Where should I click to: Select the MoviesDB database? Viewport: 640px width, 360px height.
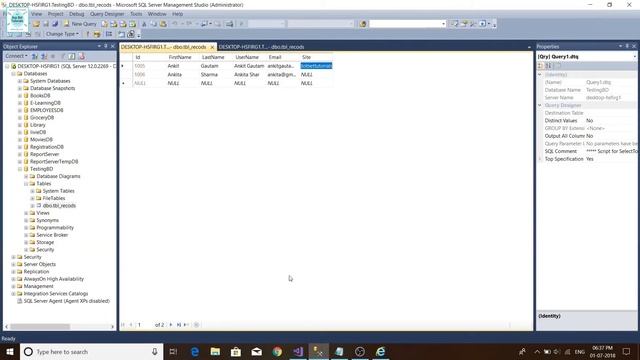tap(41, 140)
